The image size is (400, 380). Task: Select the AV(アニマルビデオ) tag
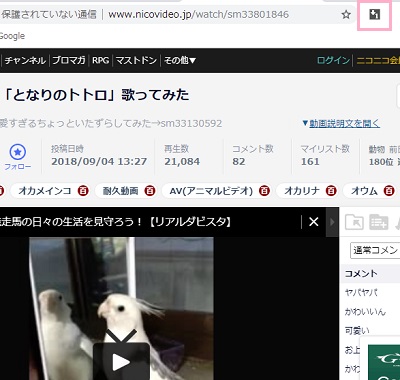pyautogui.click(x=211, y=191)
